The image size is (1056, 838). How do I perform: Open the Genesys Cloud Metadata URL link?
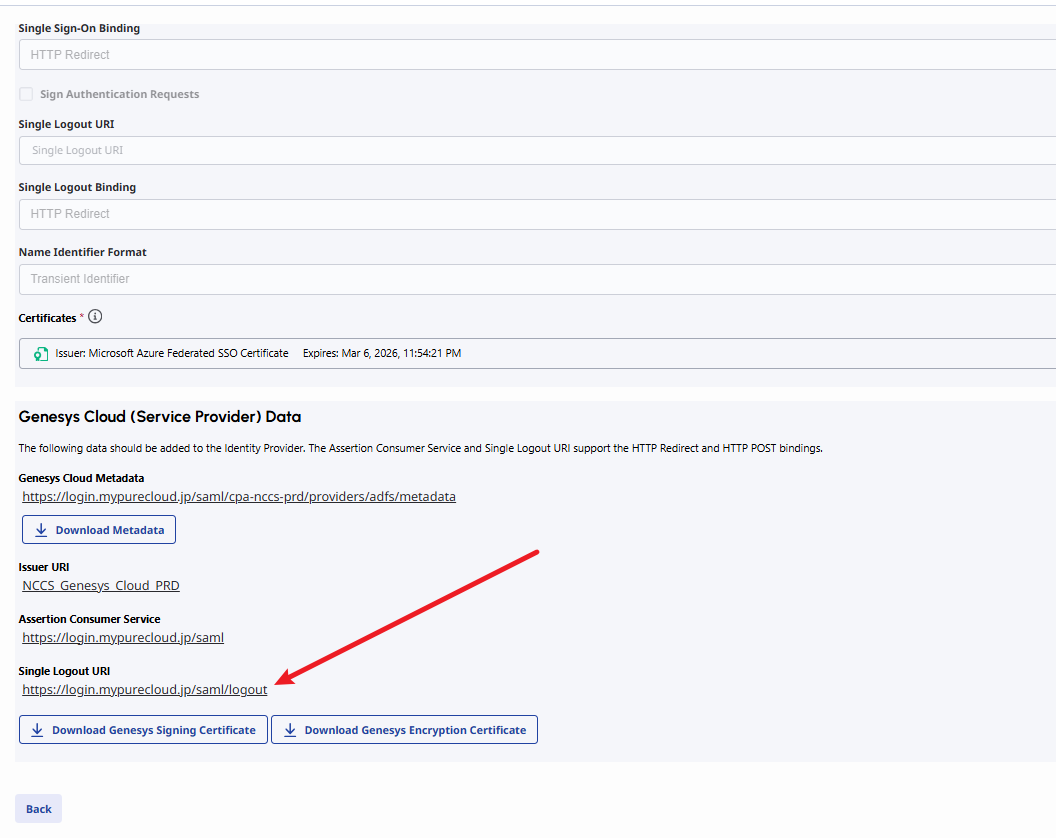click(x=239, y=496)
